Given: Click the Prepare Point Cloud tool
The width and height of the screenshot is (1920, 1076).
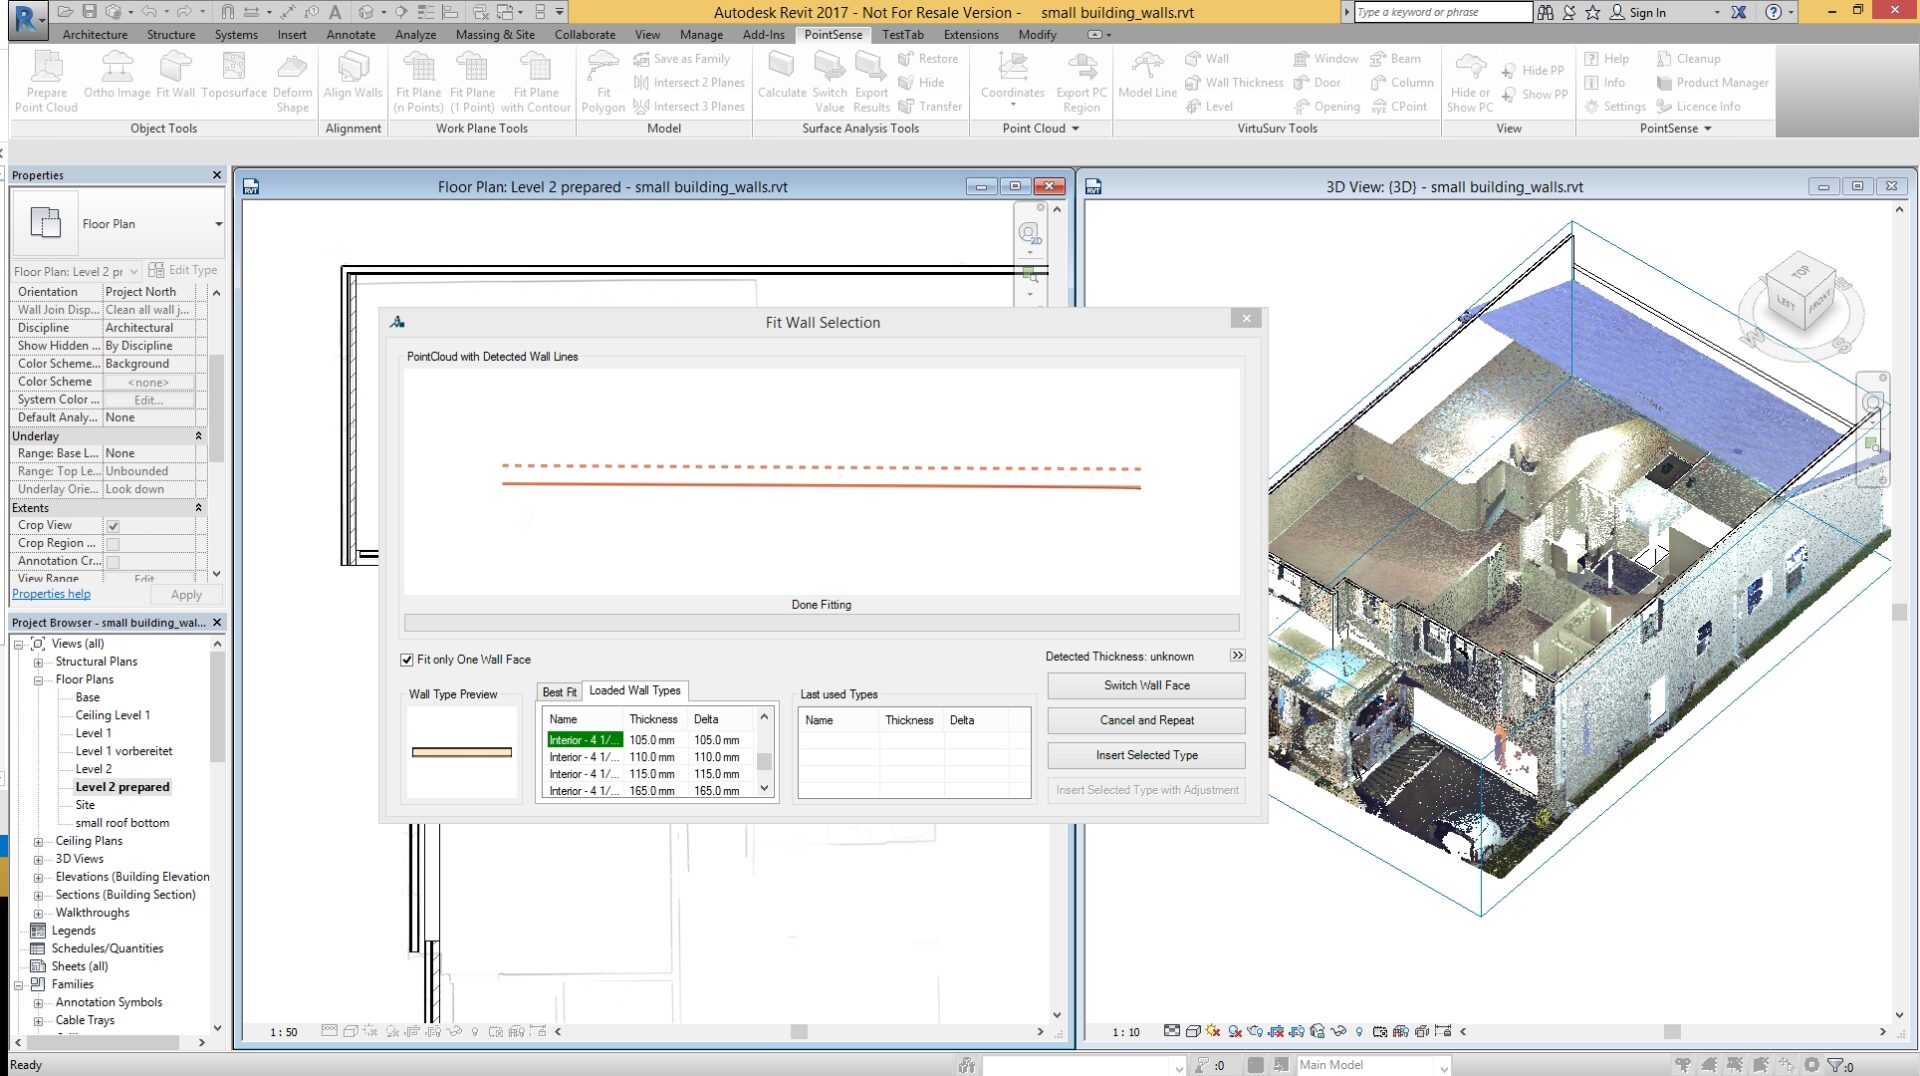Looking at the screenshot, I should point(46,82).
